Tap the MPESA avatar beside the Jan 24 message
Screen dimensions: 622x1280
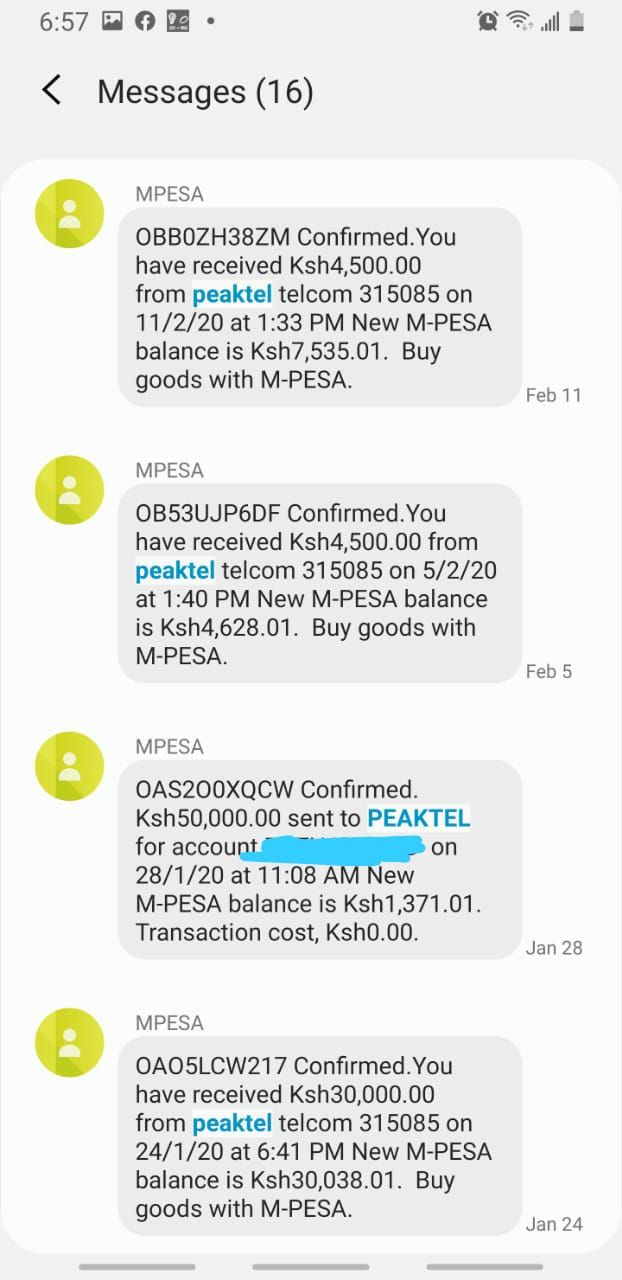coord(69,1042)
